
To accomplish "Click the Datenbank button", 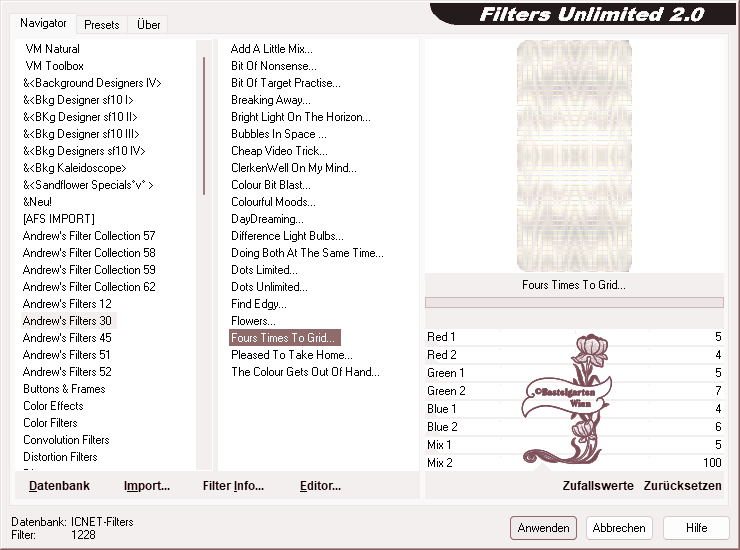I will [x=59, y=486].
